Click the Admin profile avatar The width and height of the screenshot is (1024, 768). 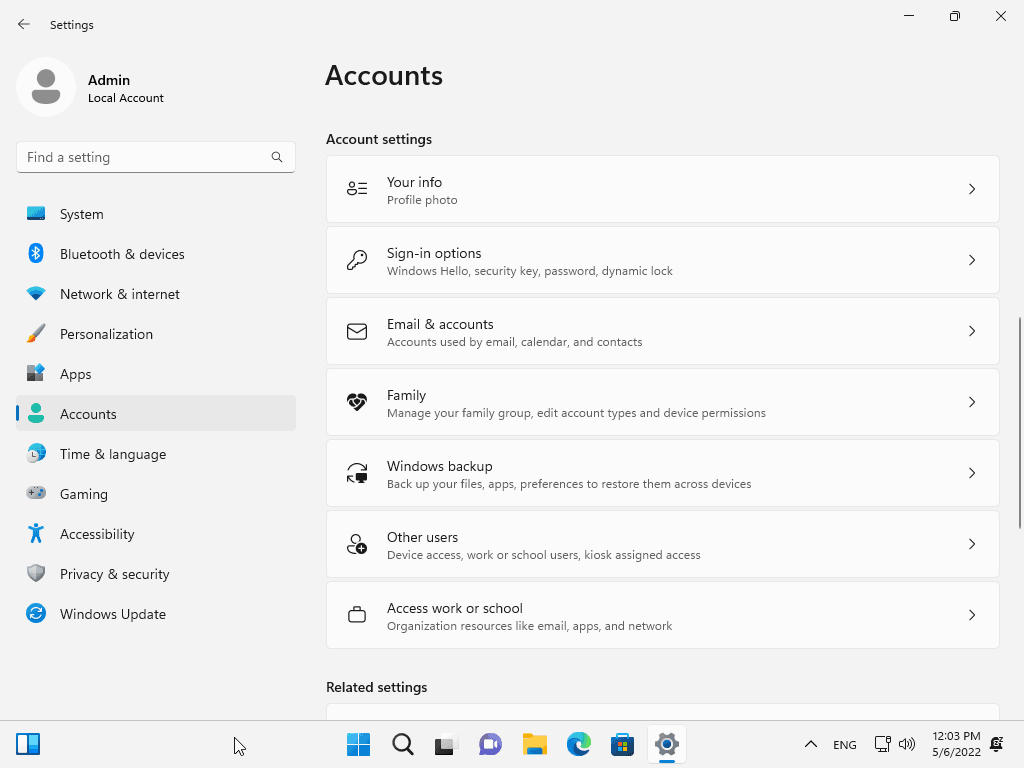tap(46, 87)
